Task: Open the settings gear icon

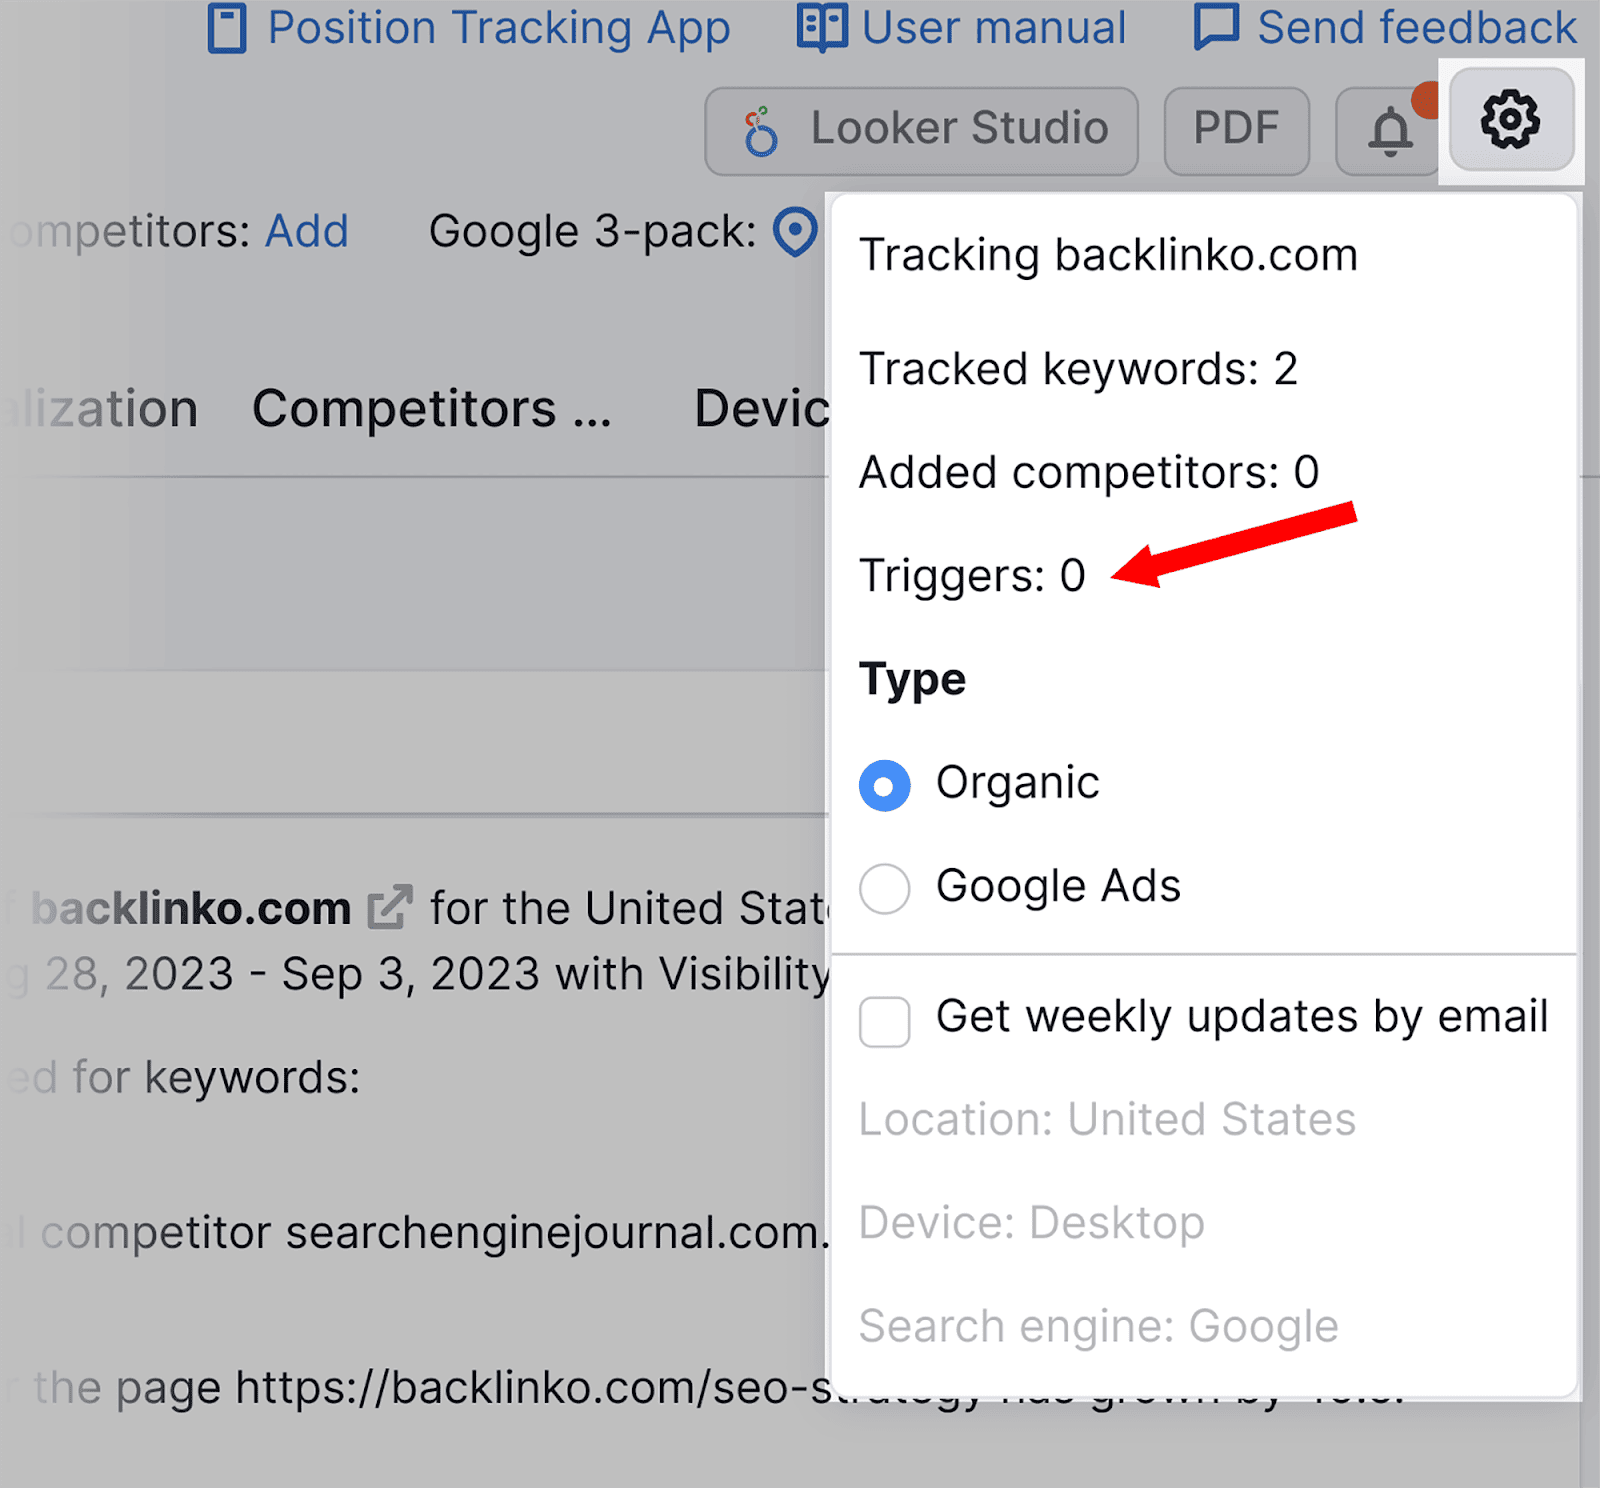Action: [1511, 120]
